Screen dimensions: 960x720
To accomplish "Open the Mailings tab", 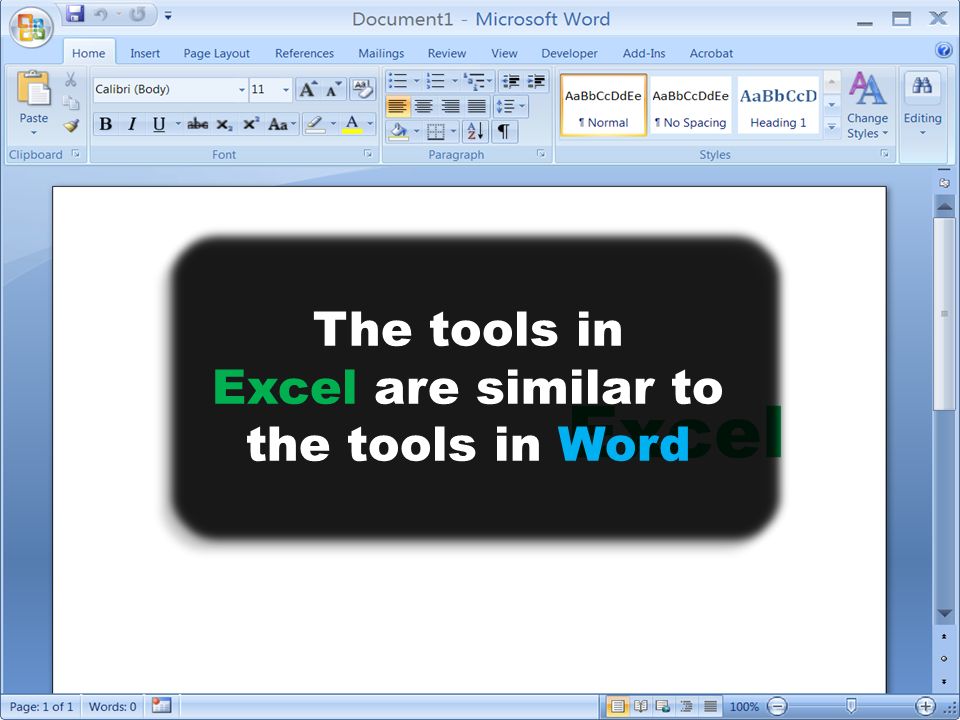I will [x=381, y=53].
